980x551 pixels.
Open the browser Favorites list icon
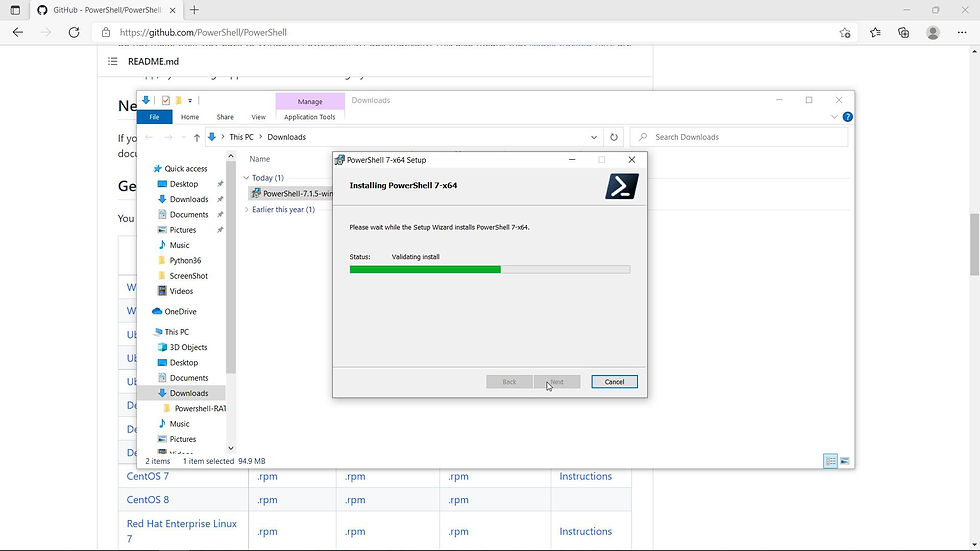click(875, 32)
